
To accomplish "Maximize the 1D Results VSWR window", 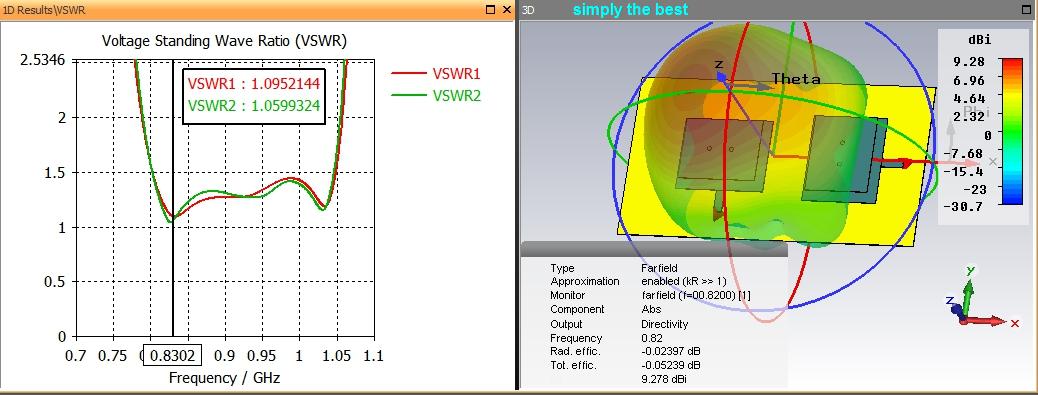I will [x=491, y=10].
